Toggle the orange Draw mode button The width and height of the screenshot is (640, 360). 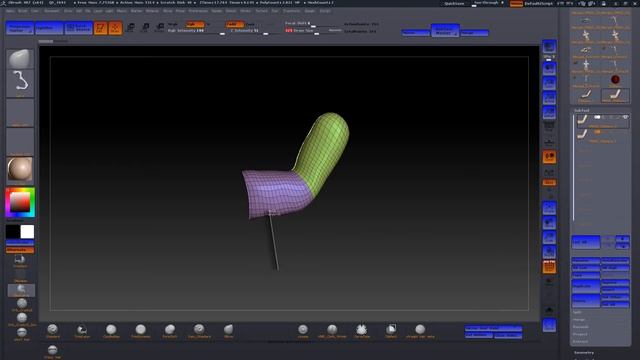115,28
